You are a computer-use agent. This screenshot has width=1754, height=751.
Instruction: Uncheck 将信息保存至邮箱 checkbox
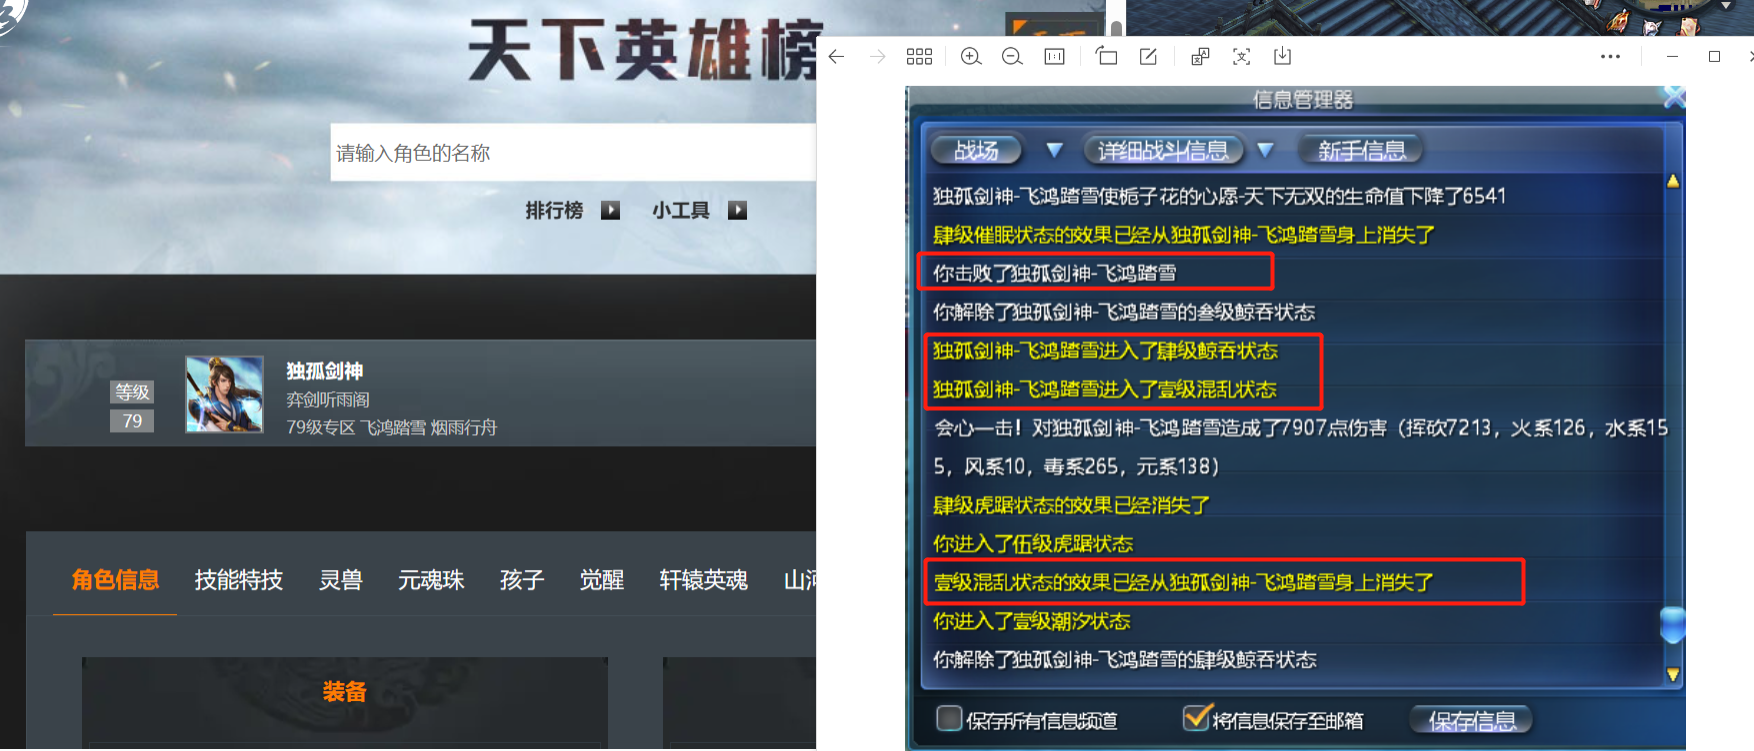pos(1196,717)
